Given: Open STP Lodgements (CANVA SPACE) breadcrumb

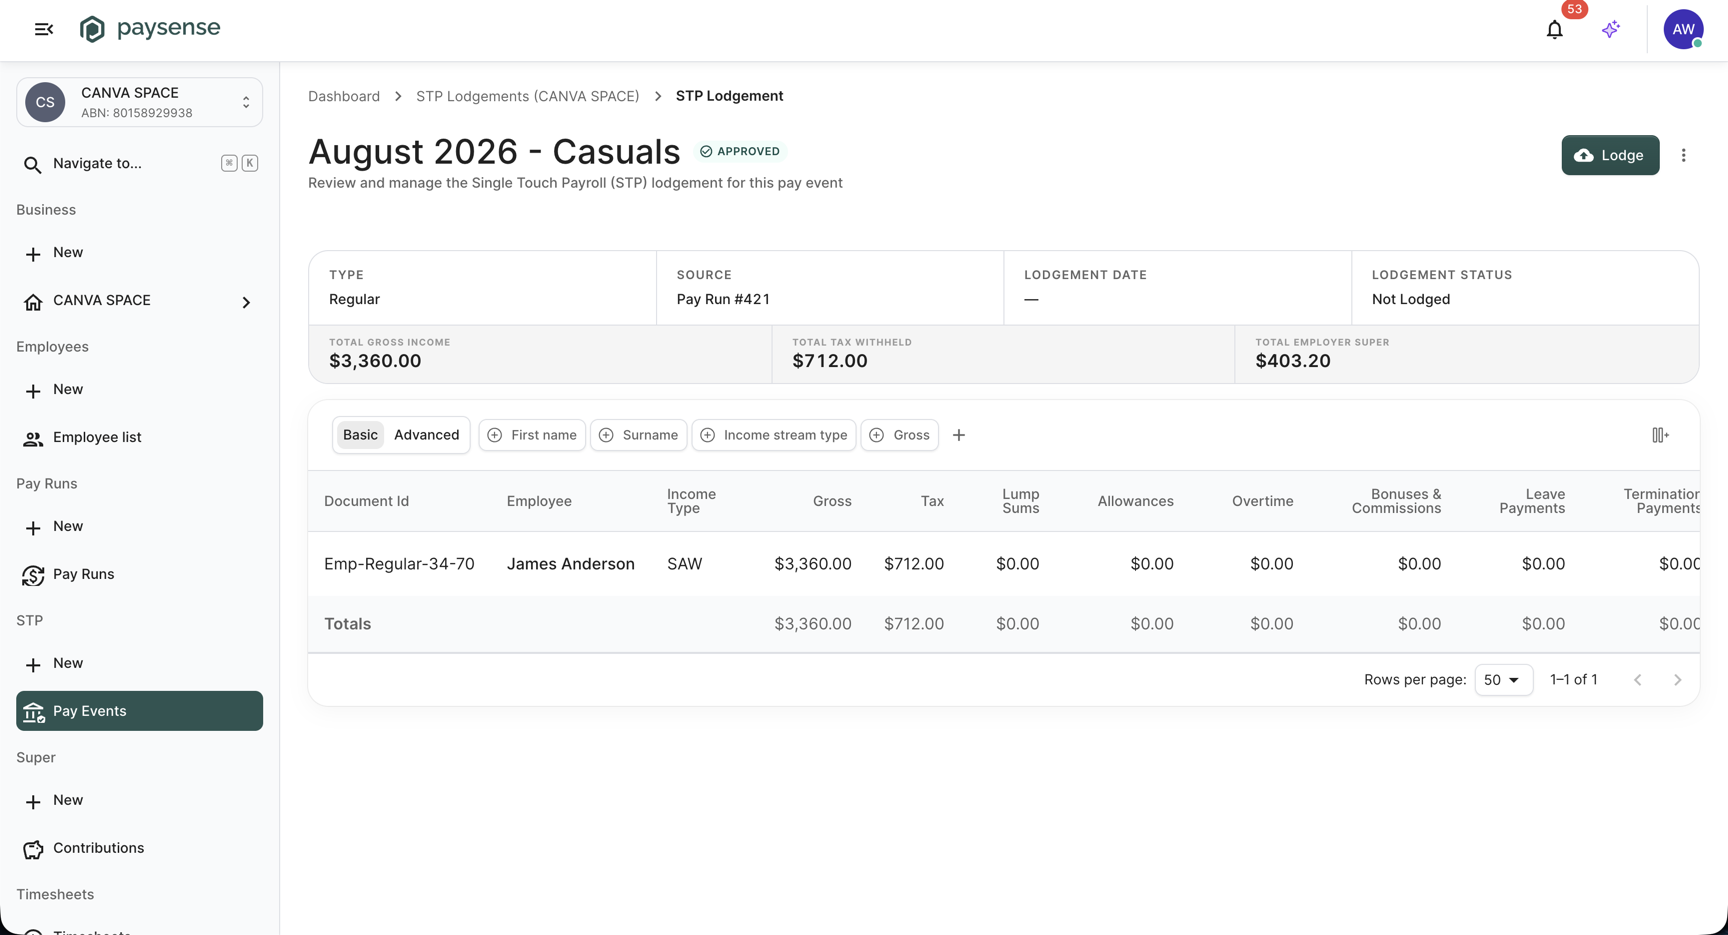Looking at the screenshot, I should [x=527, y=96].
